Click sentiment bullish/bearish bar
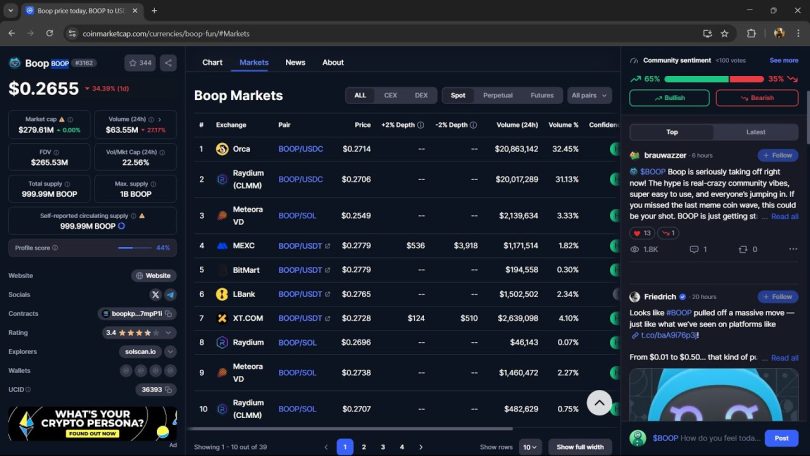Screen dimensions: 810x456 pos(714,79)
